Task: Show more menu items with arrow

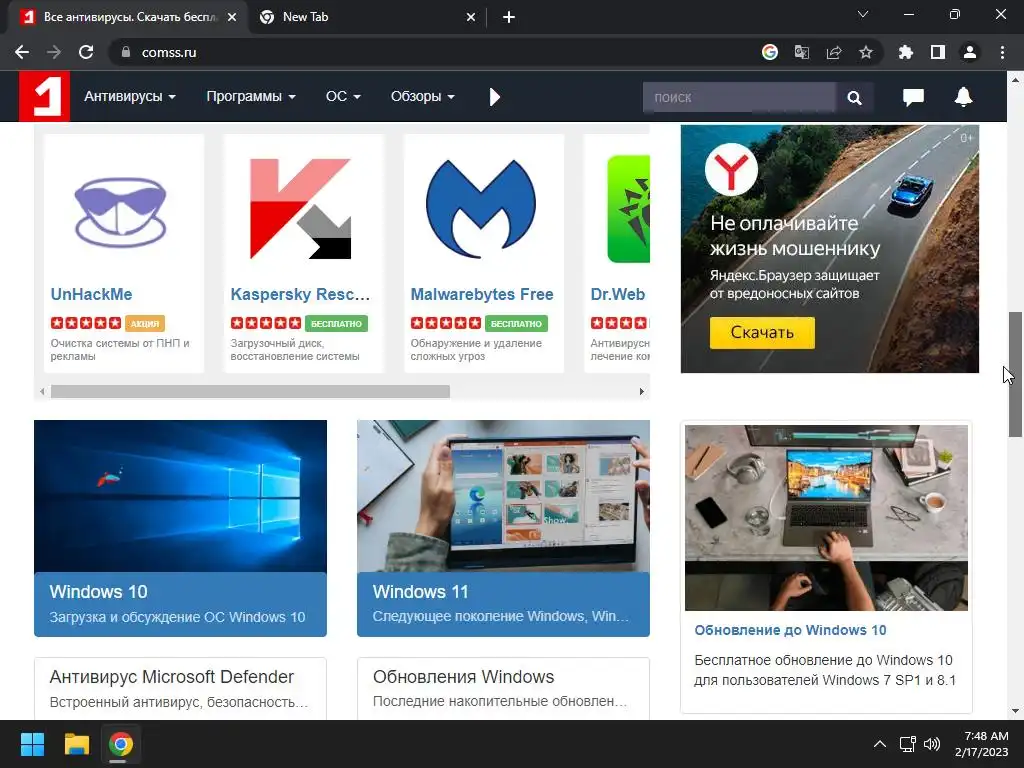Action: tap(494, 97)
